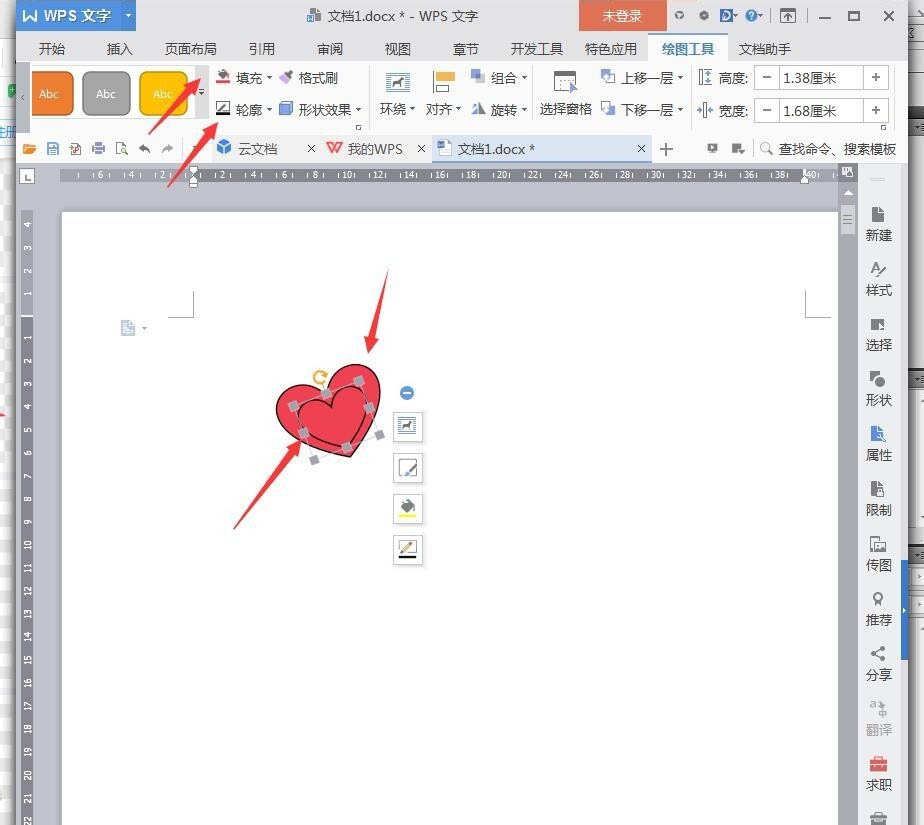Decrease the width (宽度) with minus button
924x825 pixels.
click(x=767, y=110)
